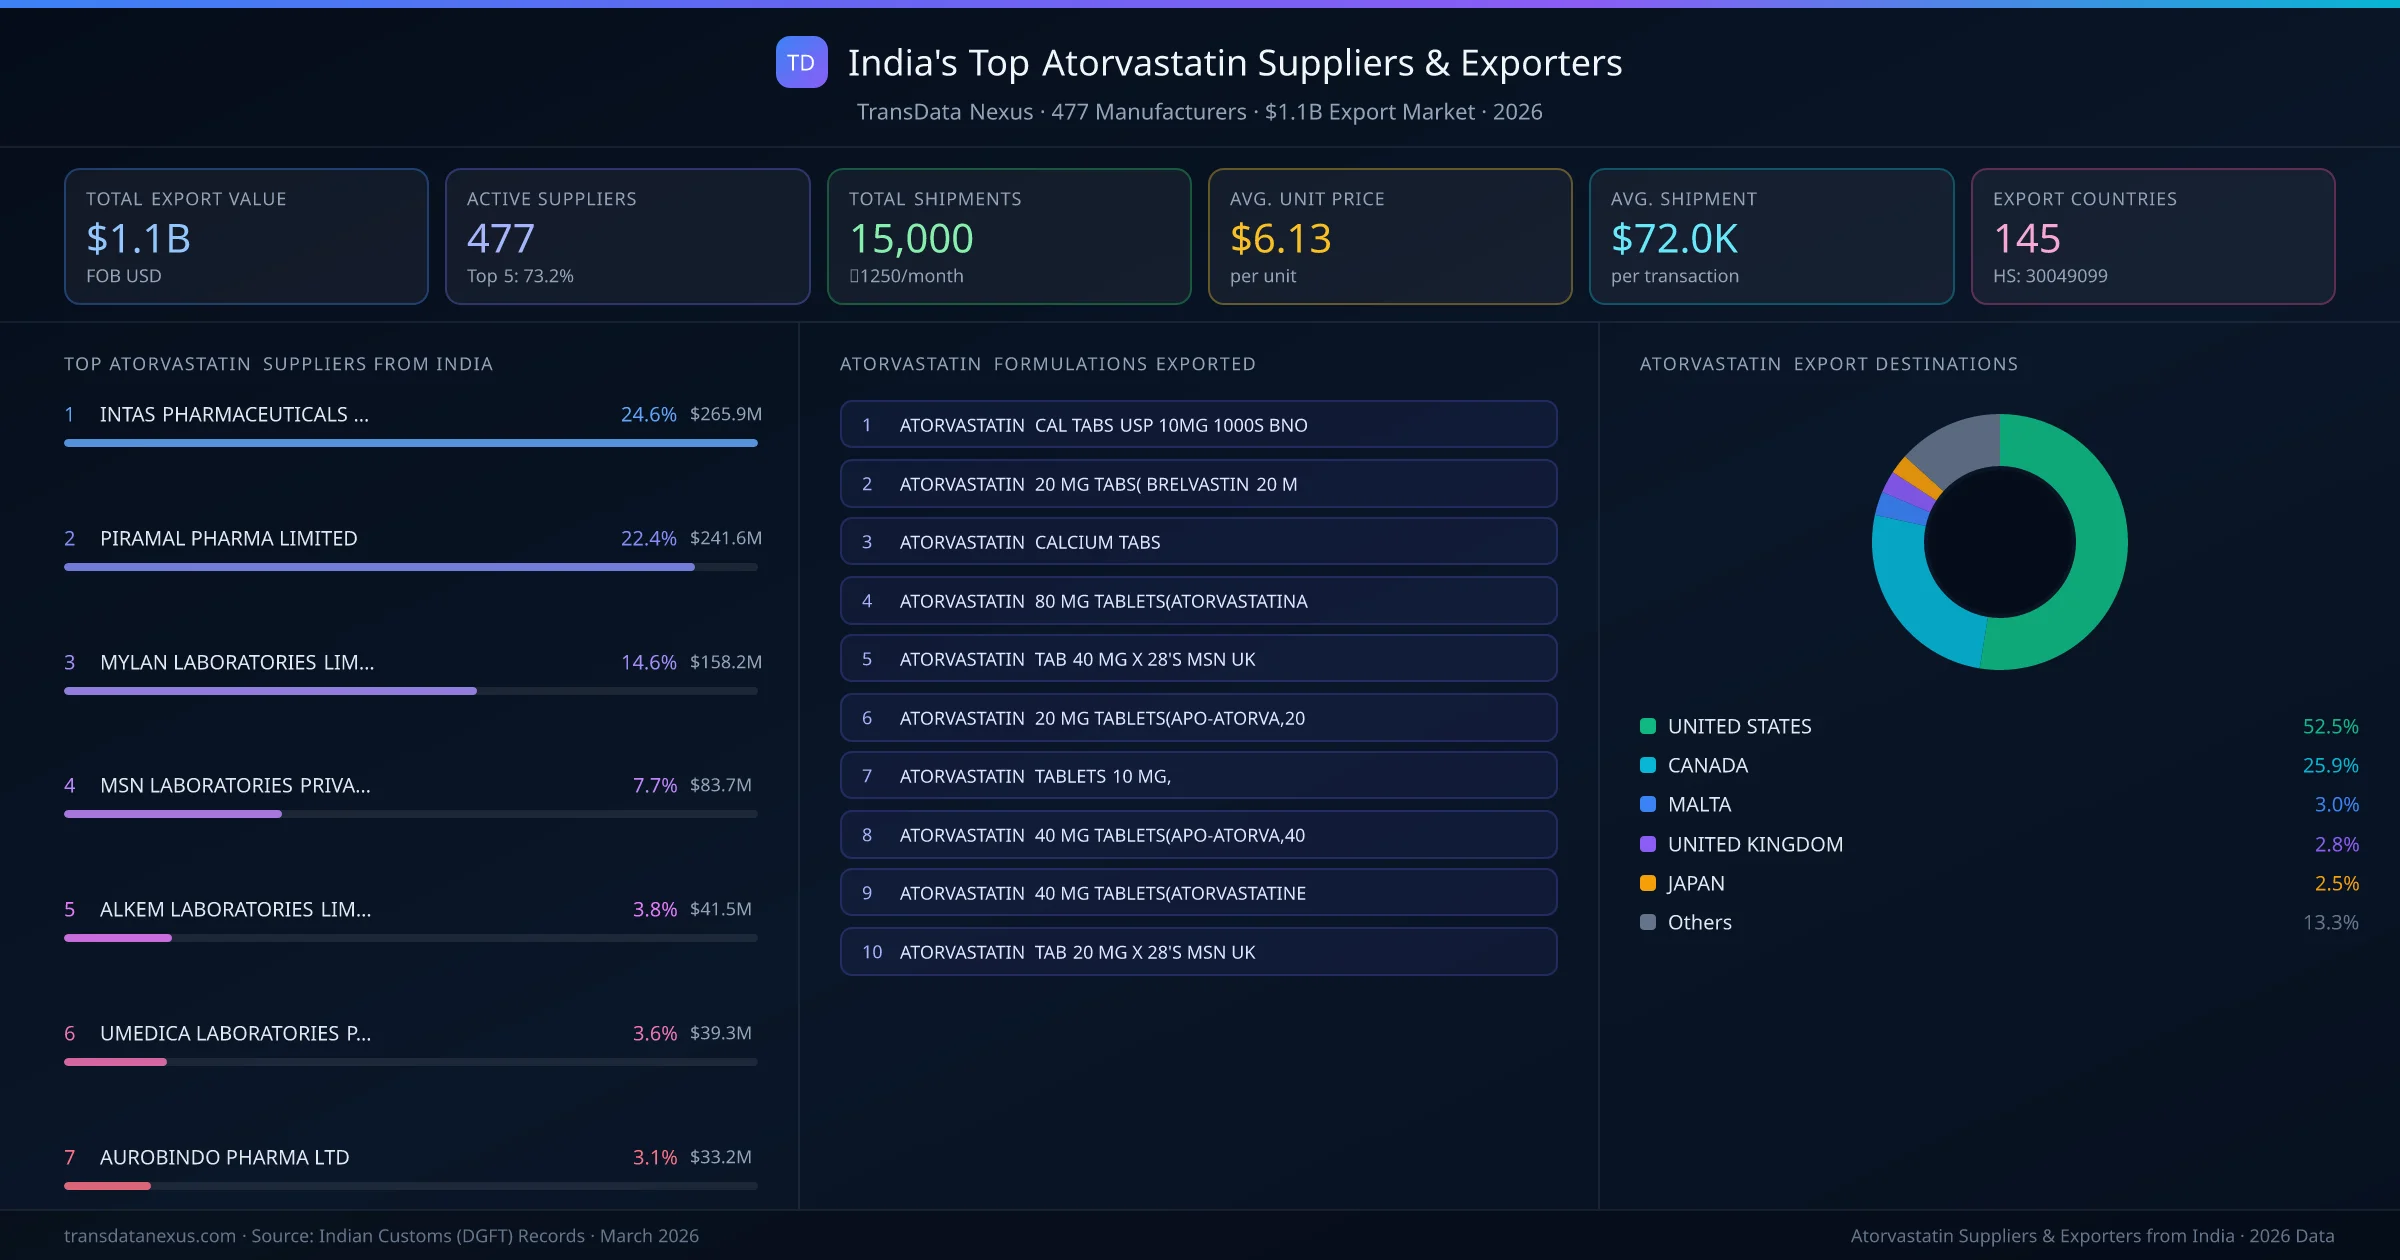Select the Total Export Value stat card
Screen dimensions: 2400x1260
coord(246,236)
